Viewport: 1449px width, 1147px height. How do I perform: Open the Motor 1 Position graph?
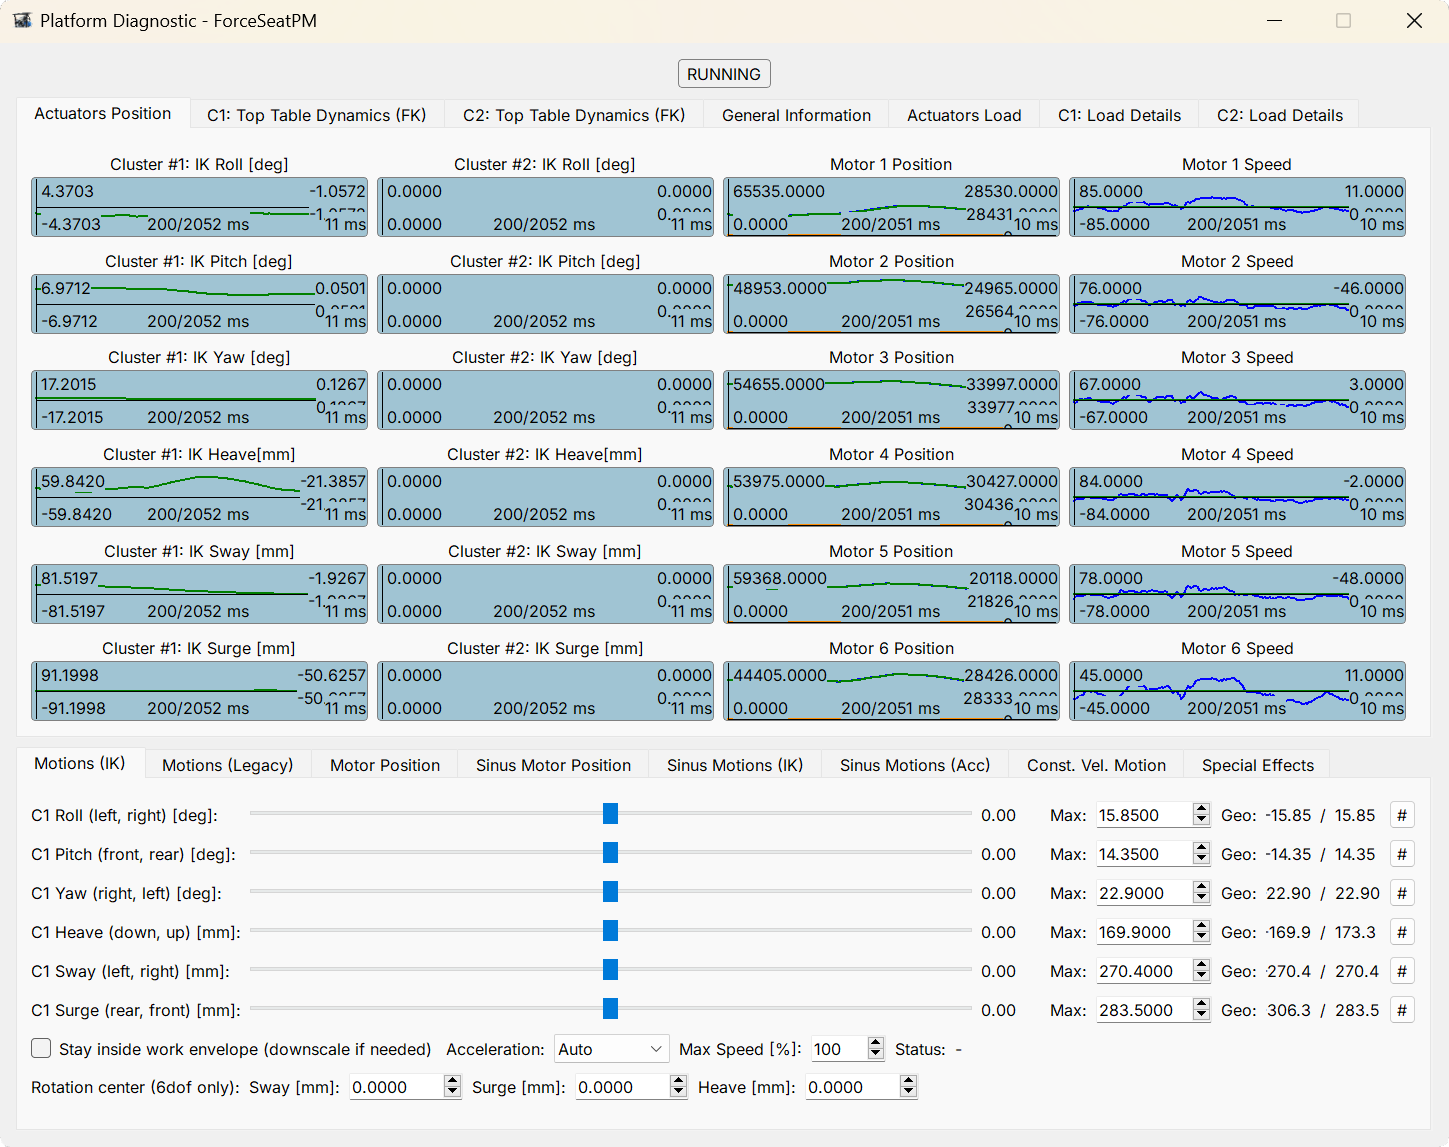[891, 208]
